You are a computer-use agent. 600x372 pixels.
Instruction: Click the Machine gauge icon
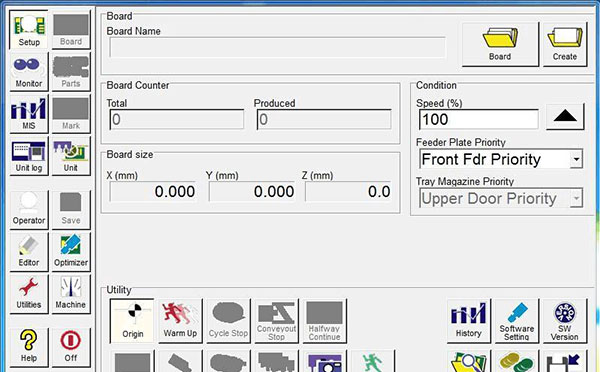[71, 294]
